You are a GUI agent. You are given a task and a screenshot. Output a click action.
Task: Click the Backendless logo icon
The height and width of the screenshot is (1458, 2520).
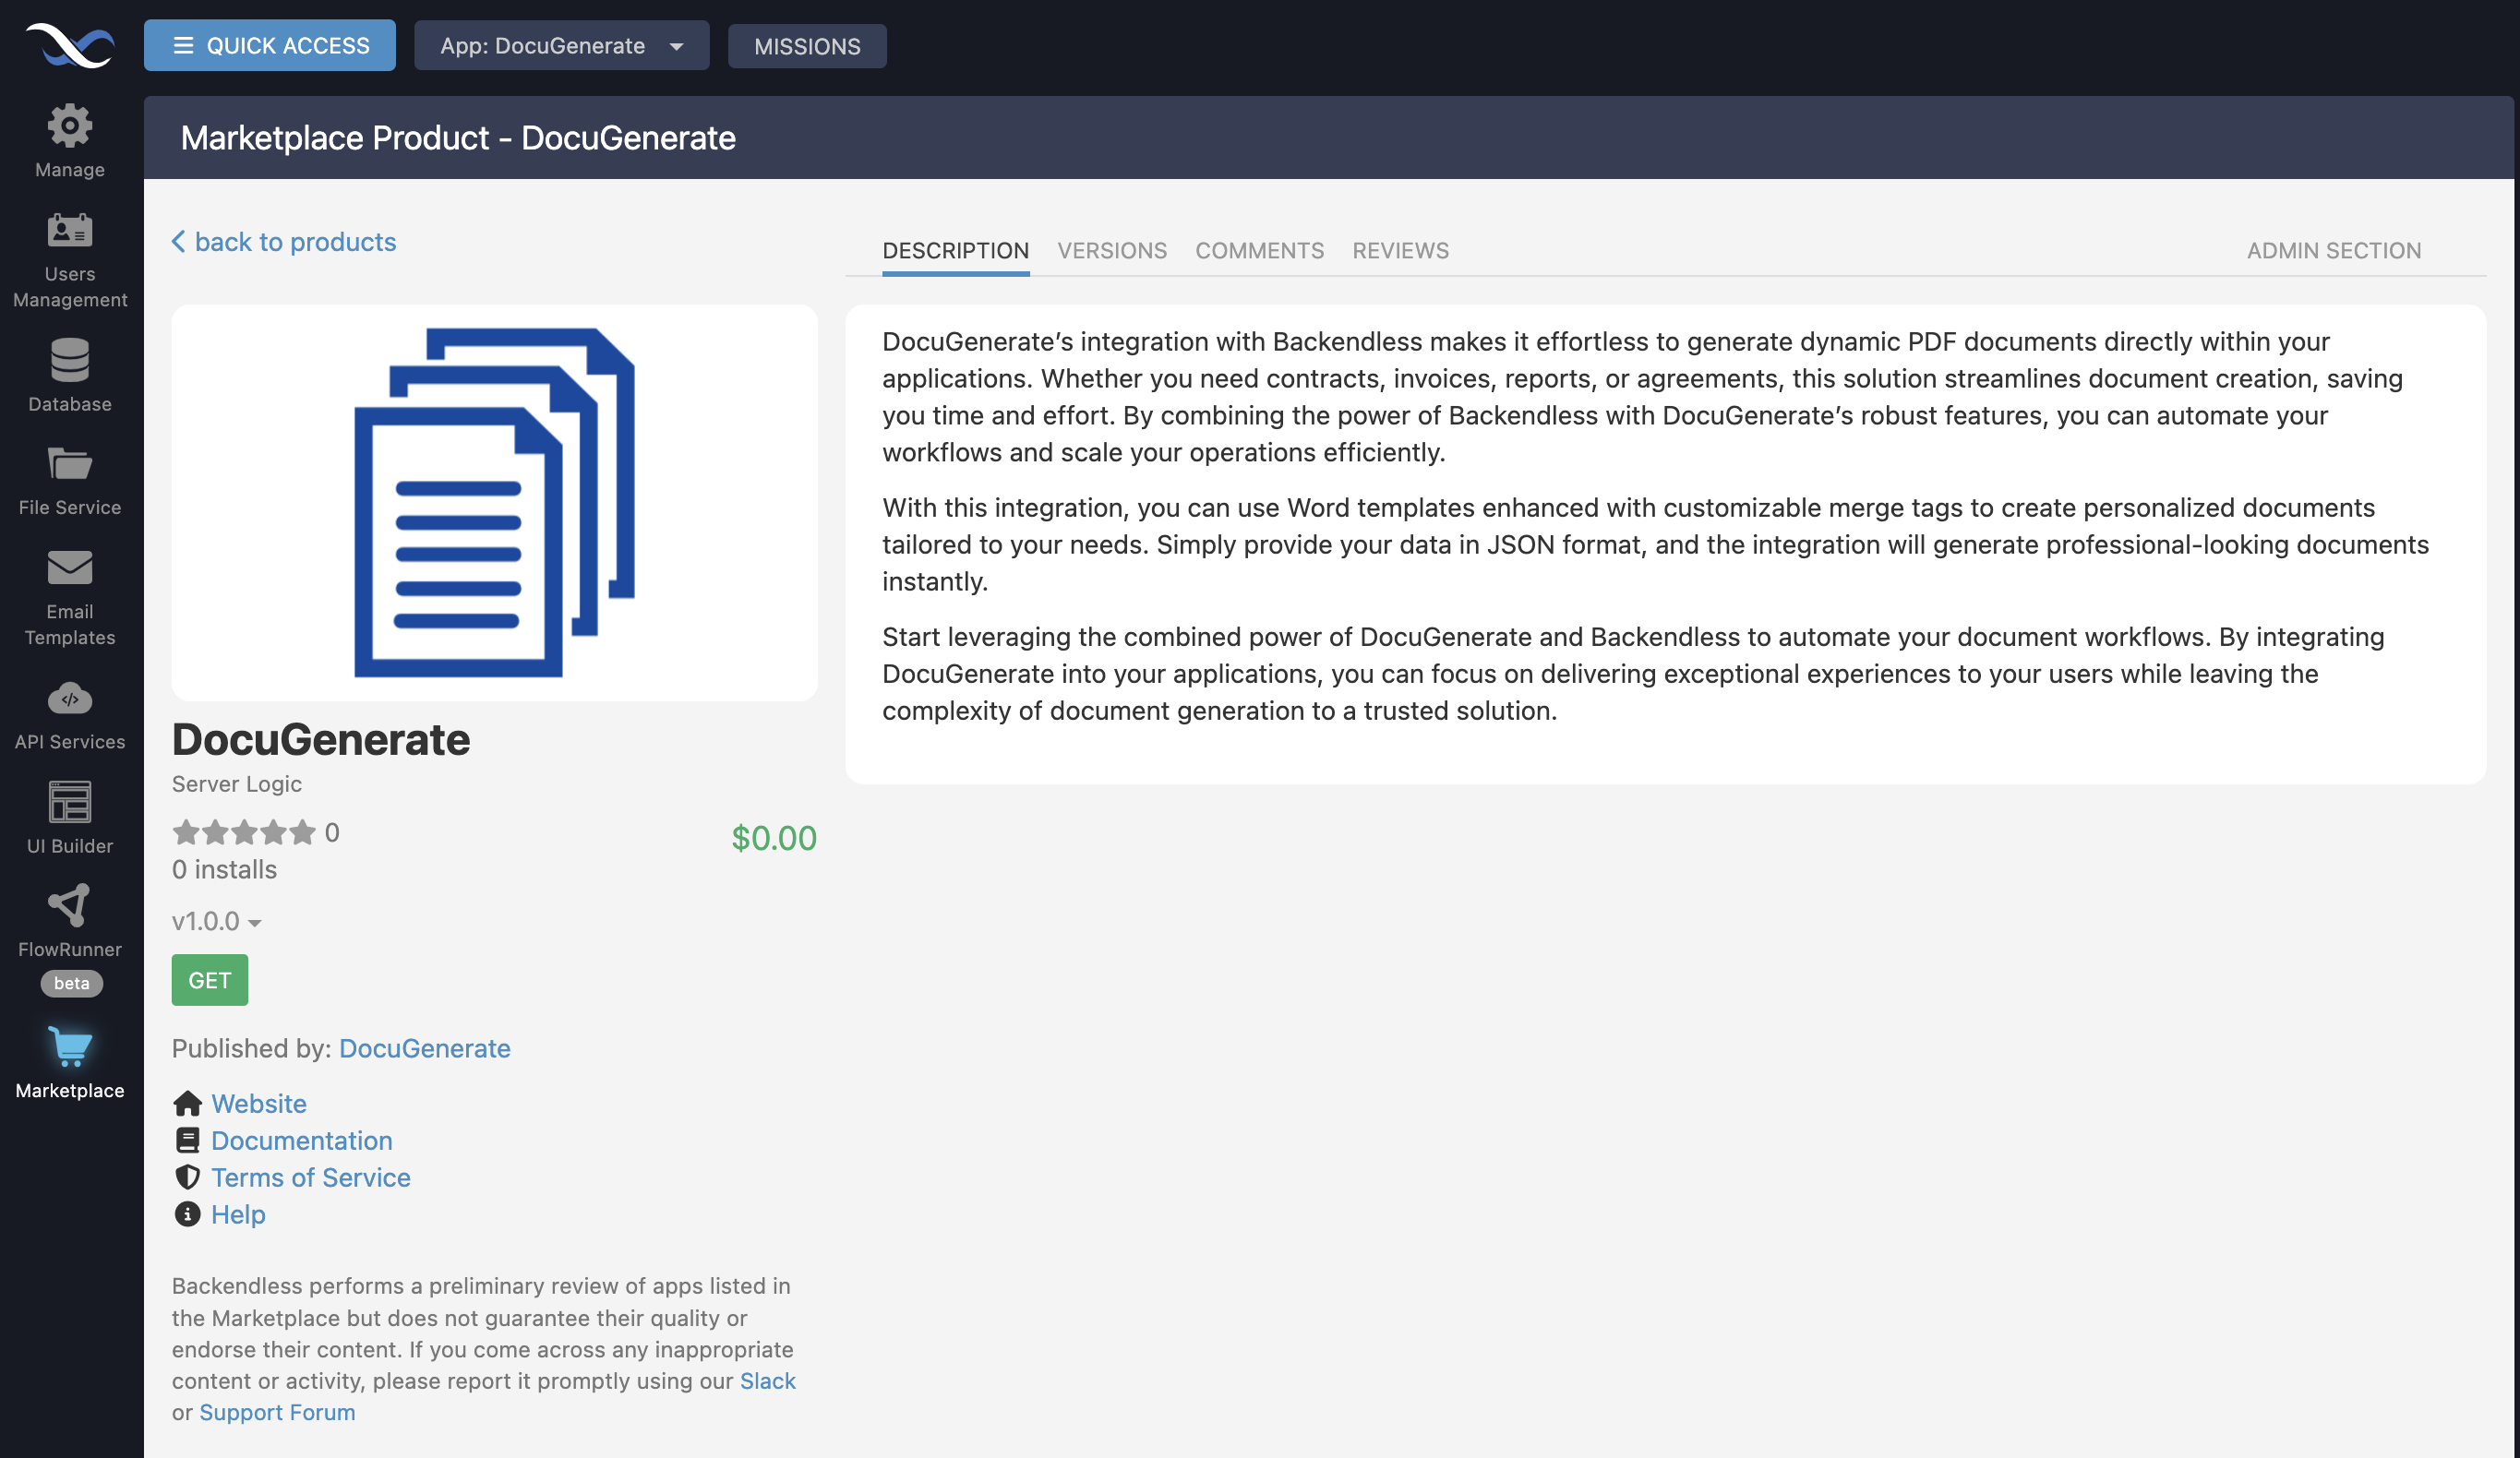pos(70,46)
